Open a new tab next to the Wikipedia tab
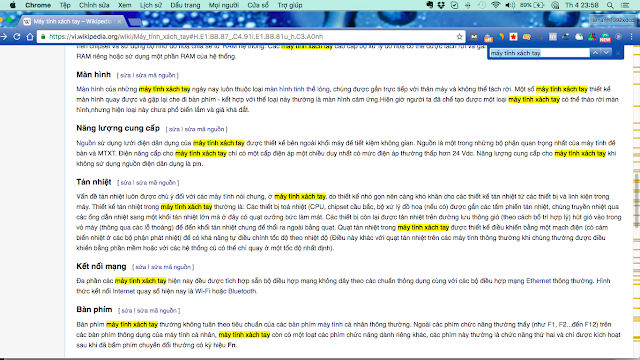The width and height of the screenshot is (640, 360). click(134, 21)
